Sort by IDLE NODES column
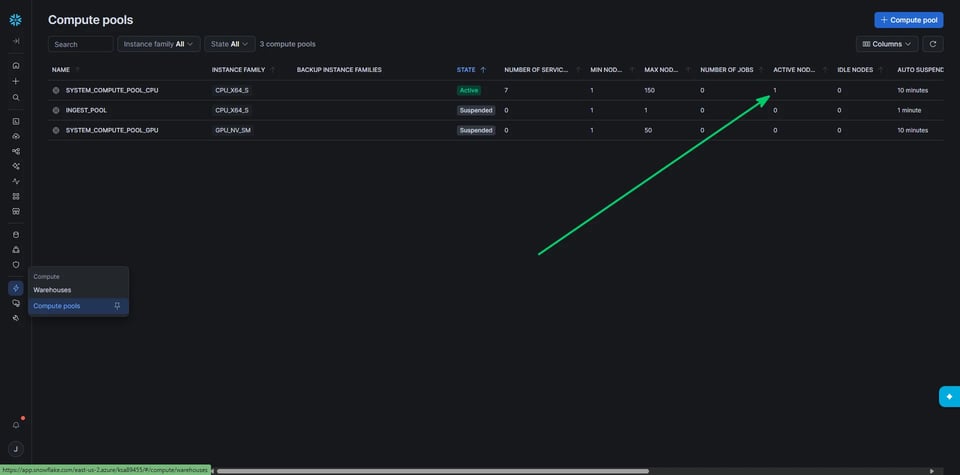Image resolution: width=960 pixels, height=475 pixels. click(855, 70)
